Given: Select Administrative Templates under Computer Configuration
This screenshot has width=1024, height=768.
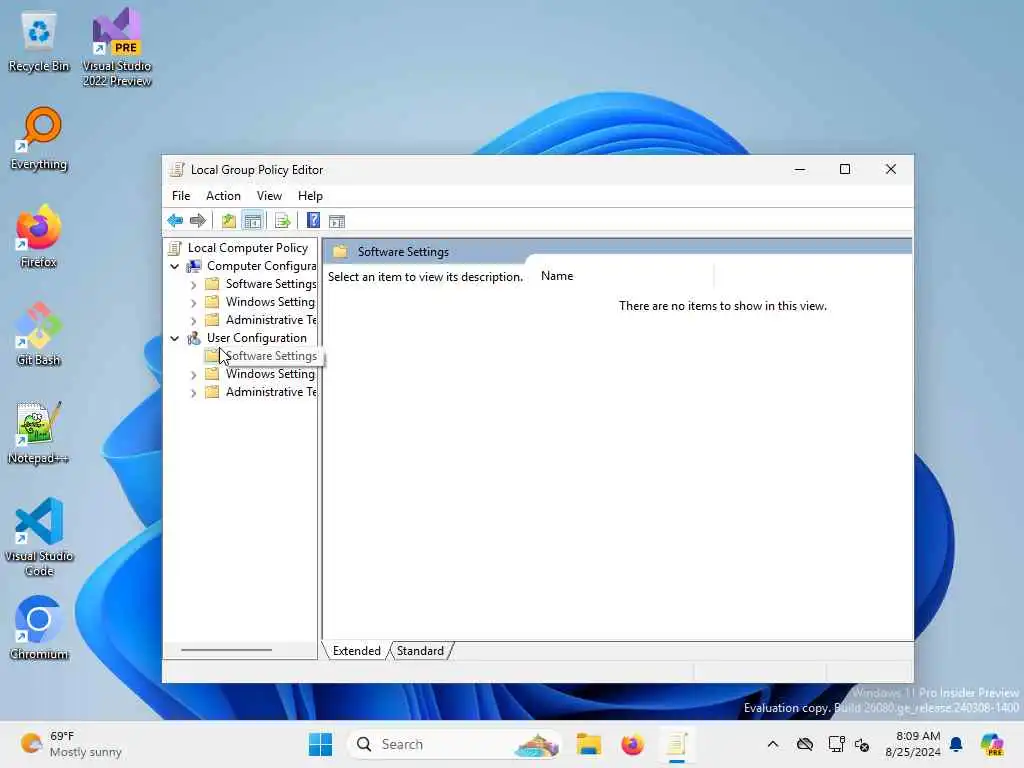Looking at the screenshot, I should tap(271, 319).
